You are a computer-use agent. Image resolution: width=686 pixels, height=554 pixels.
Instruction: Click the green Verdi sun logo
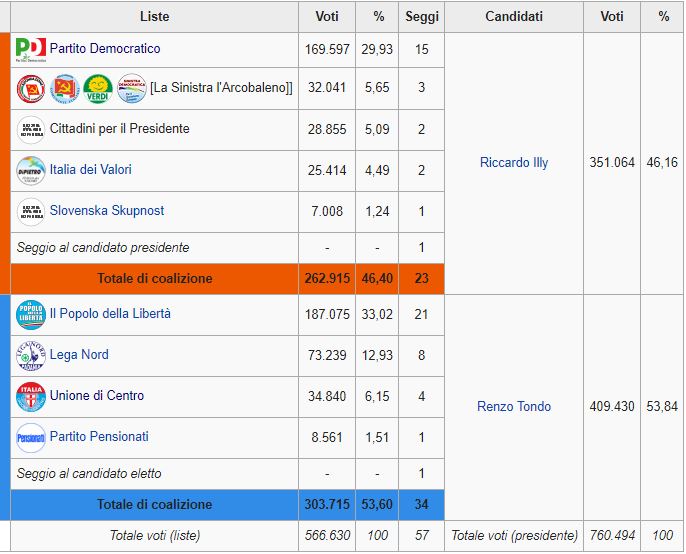97,88
